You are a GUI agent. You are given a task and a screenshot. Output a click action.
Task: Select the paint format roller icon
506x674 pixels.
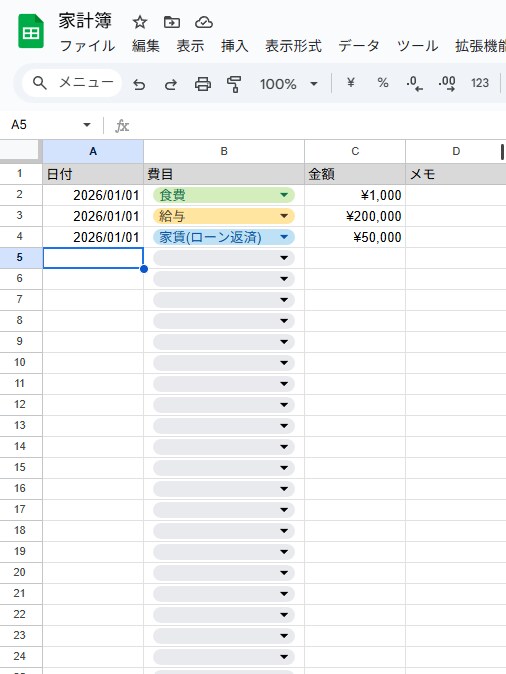(234, 84)
